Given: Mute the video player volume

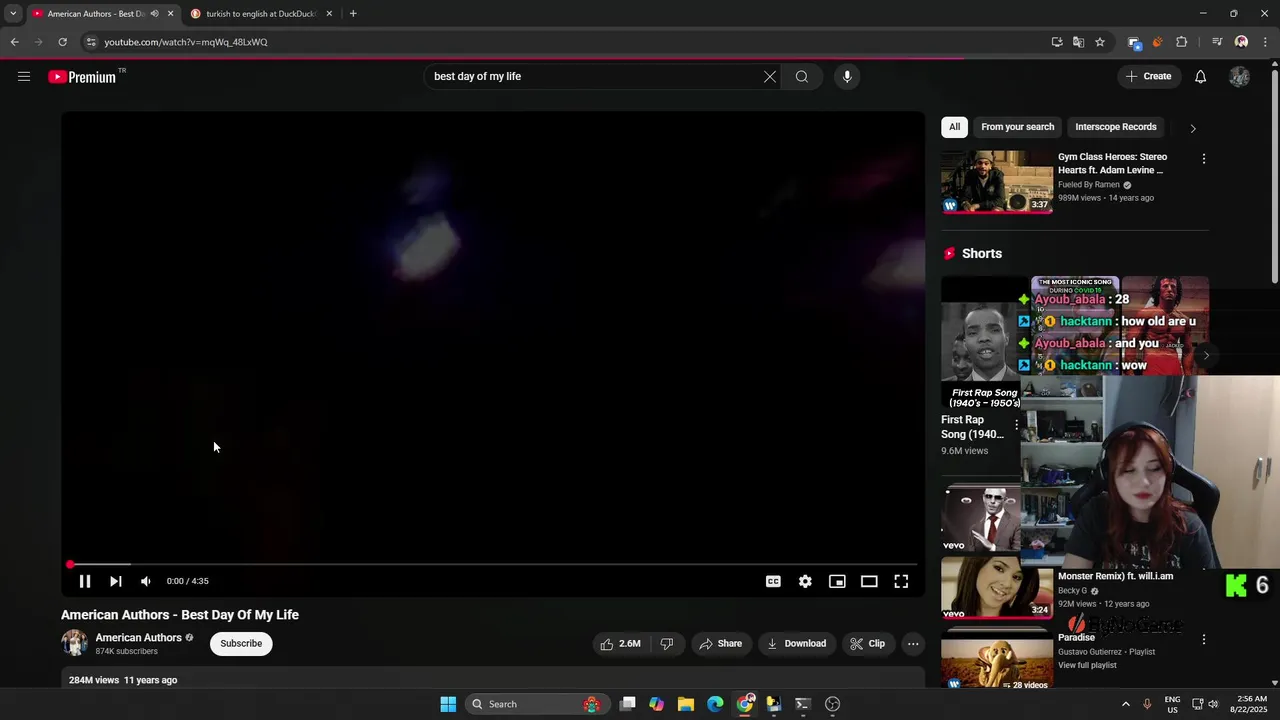Looking at the screenshot, I should click(x=146, y=581).
